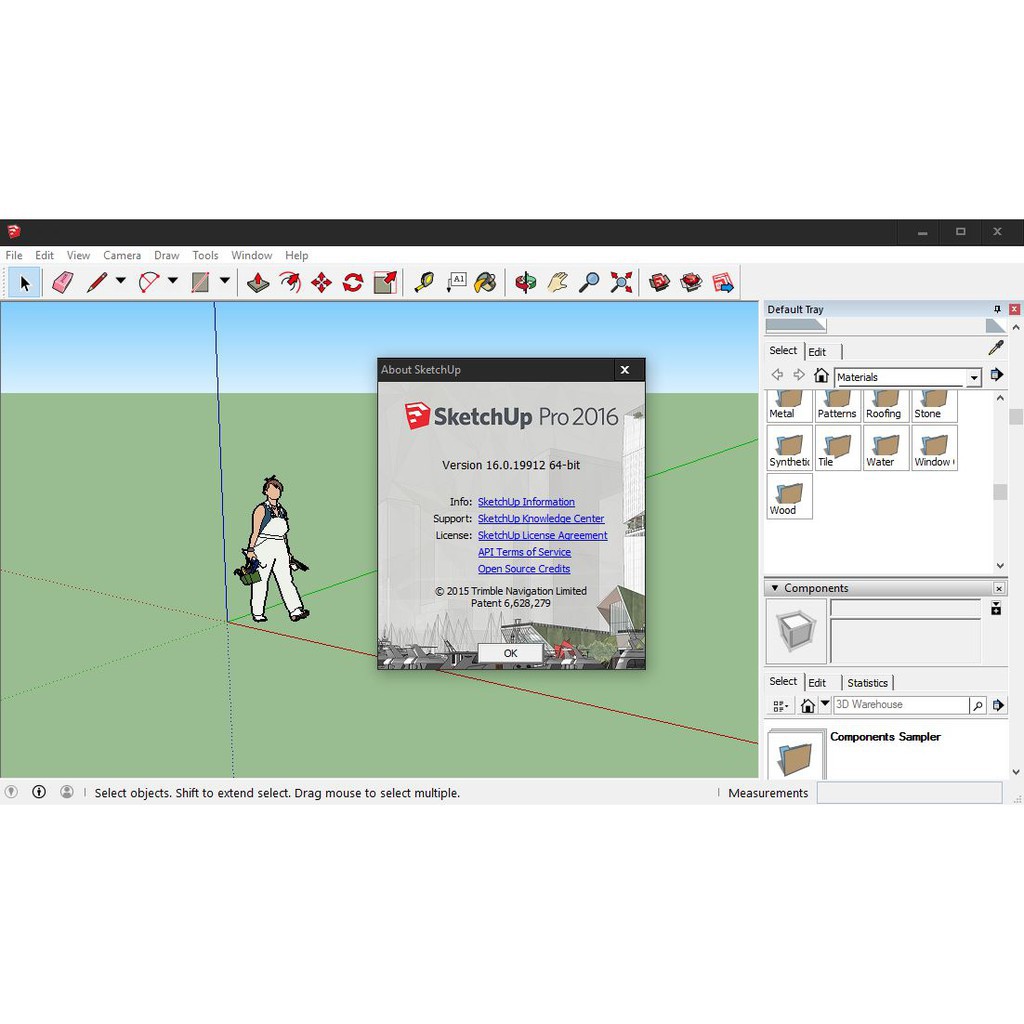
Task: Select the Tape Measure tool
Action: click(424, 283)
